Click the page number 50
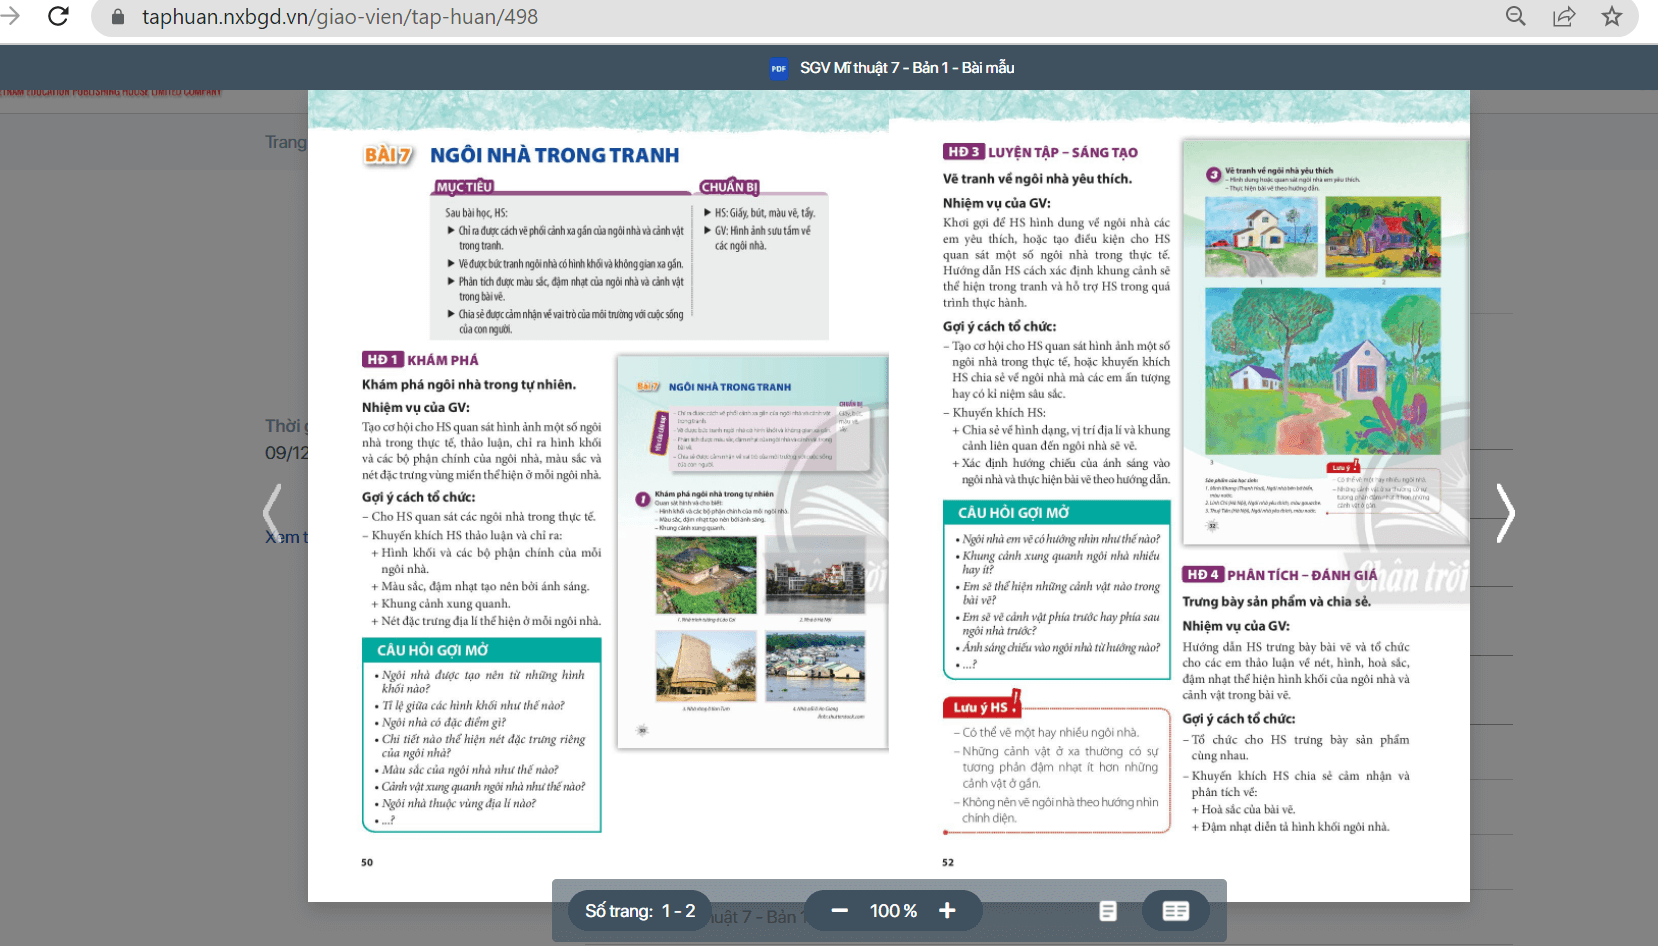The height and width of the screenshot is (946, 1658). (367, 862)
